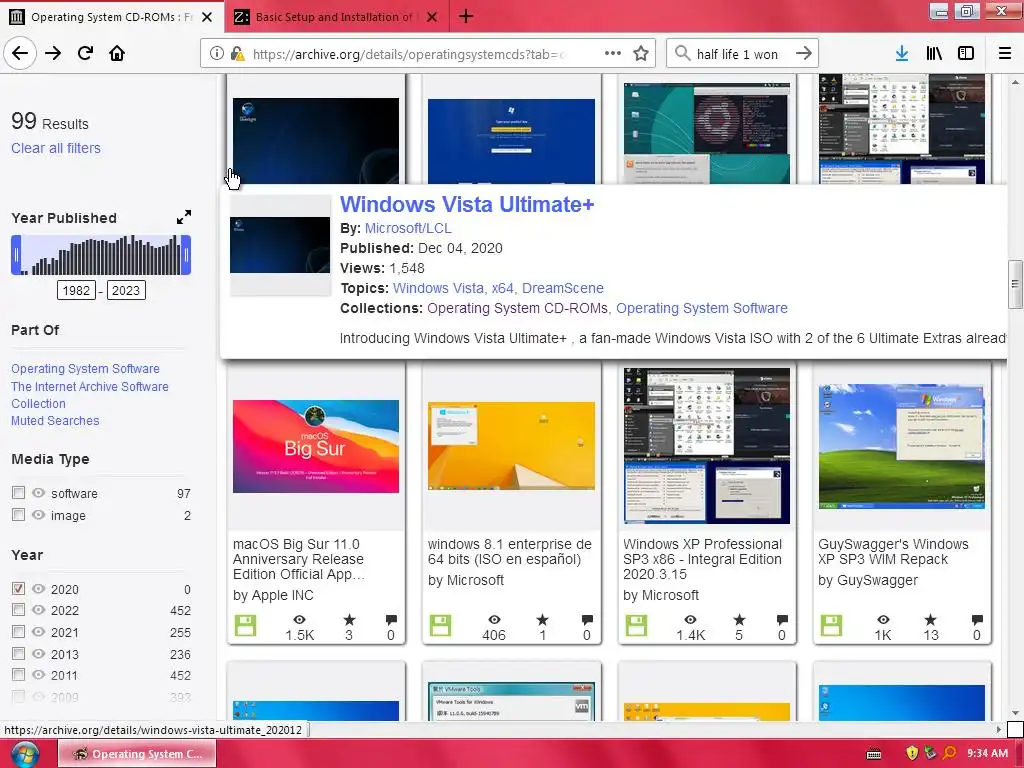Open the downloads panel
The width and height of the screenshot is (1024, 768).
pyautogui.click(x=902, y=54)
